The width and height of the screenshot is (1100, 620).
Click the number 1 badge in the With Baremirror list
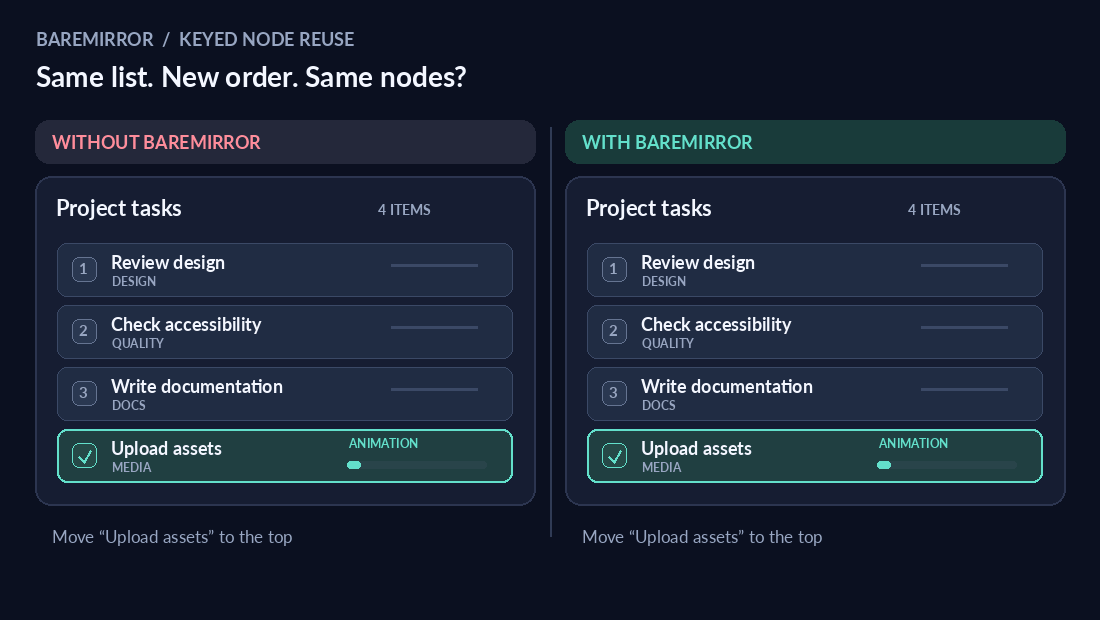[x=614, y=269]
